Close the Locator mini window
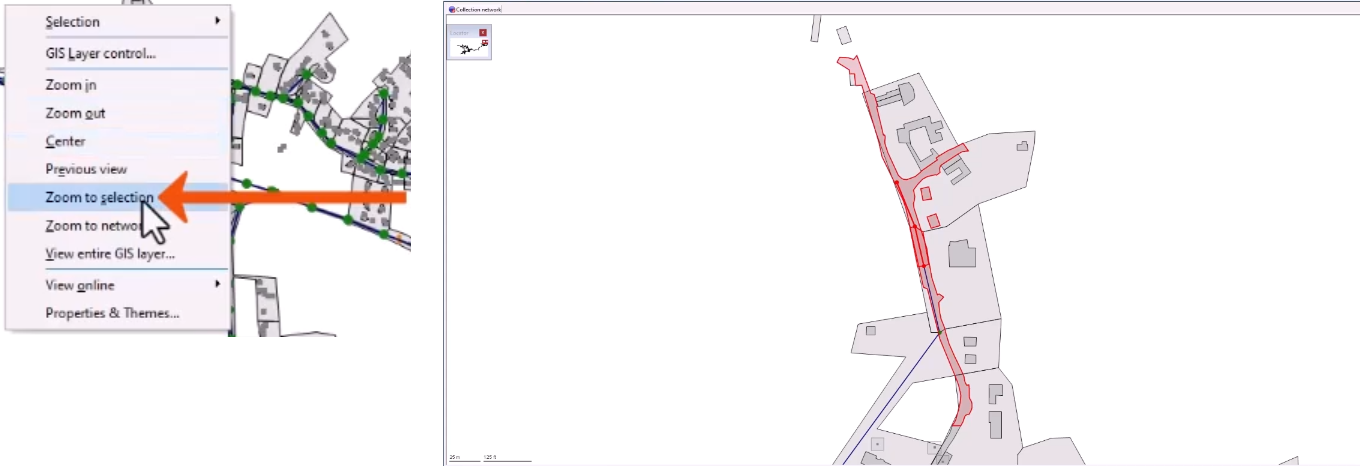This screenshot has width=1360, height=466. point(484,32)
